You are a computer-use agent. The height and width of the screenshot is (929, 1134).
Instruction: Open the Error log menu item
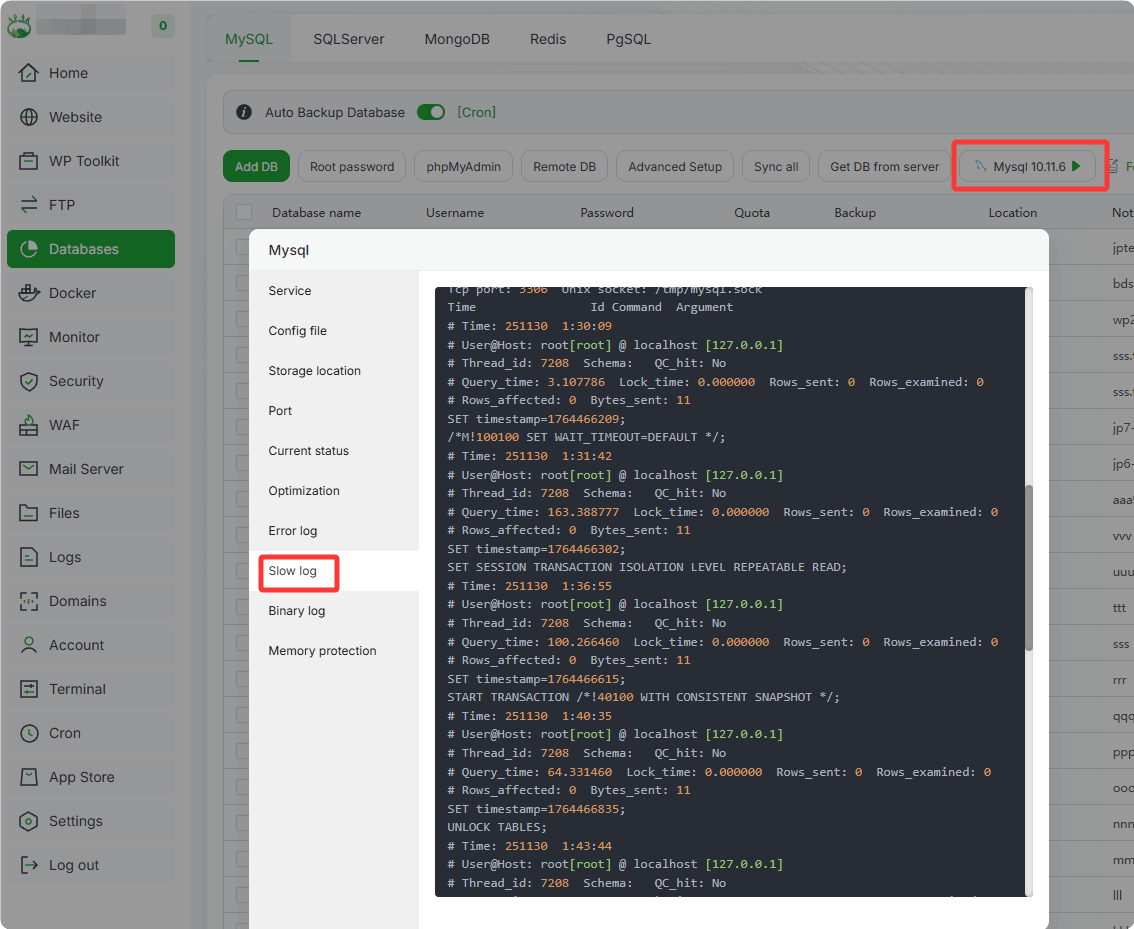(x=292, y=531)
